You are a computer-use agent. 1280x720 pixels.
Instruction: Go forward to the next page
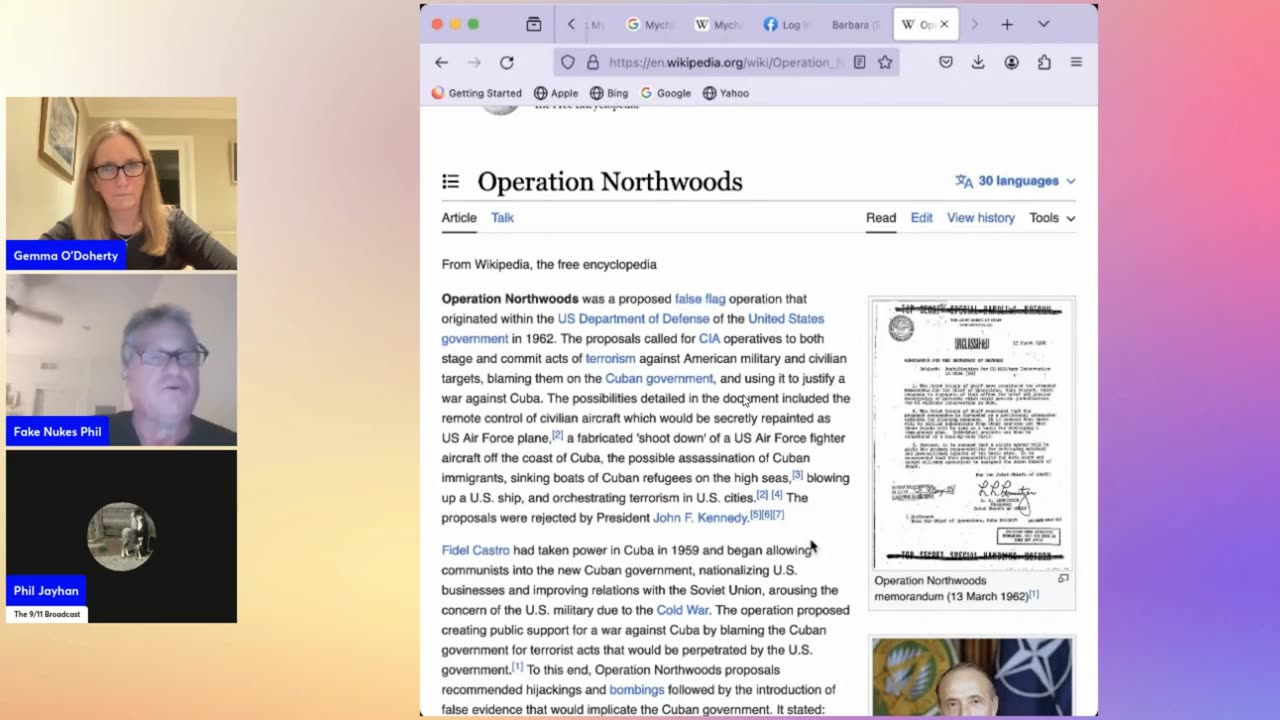pos(474,62)
